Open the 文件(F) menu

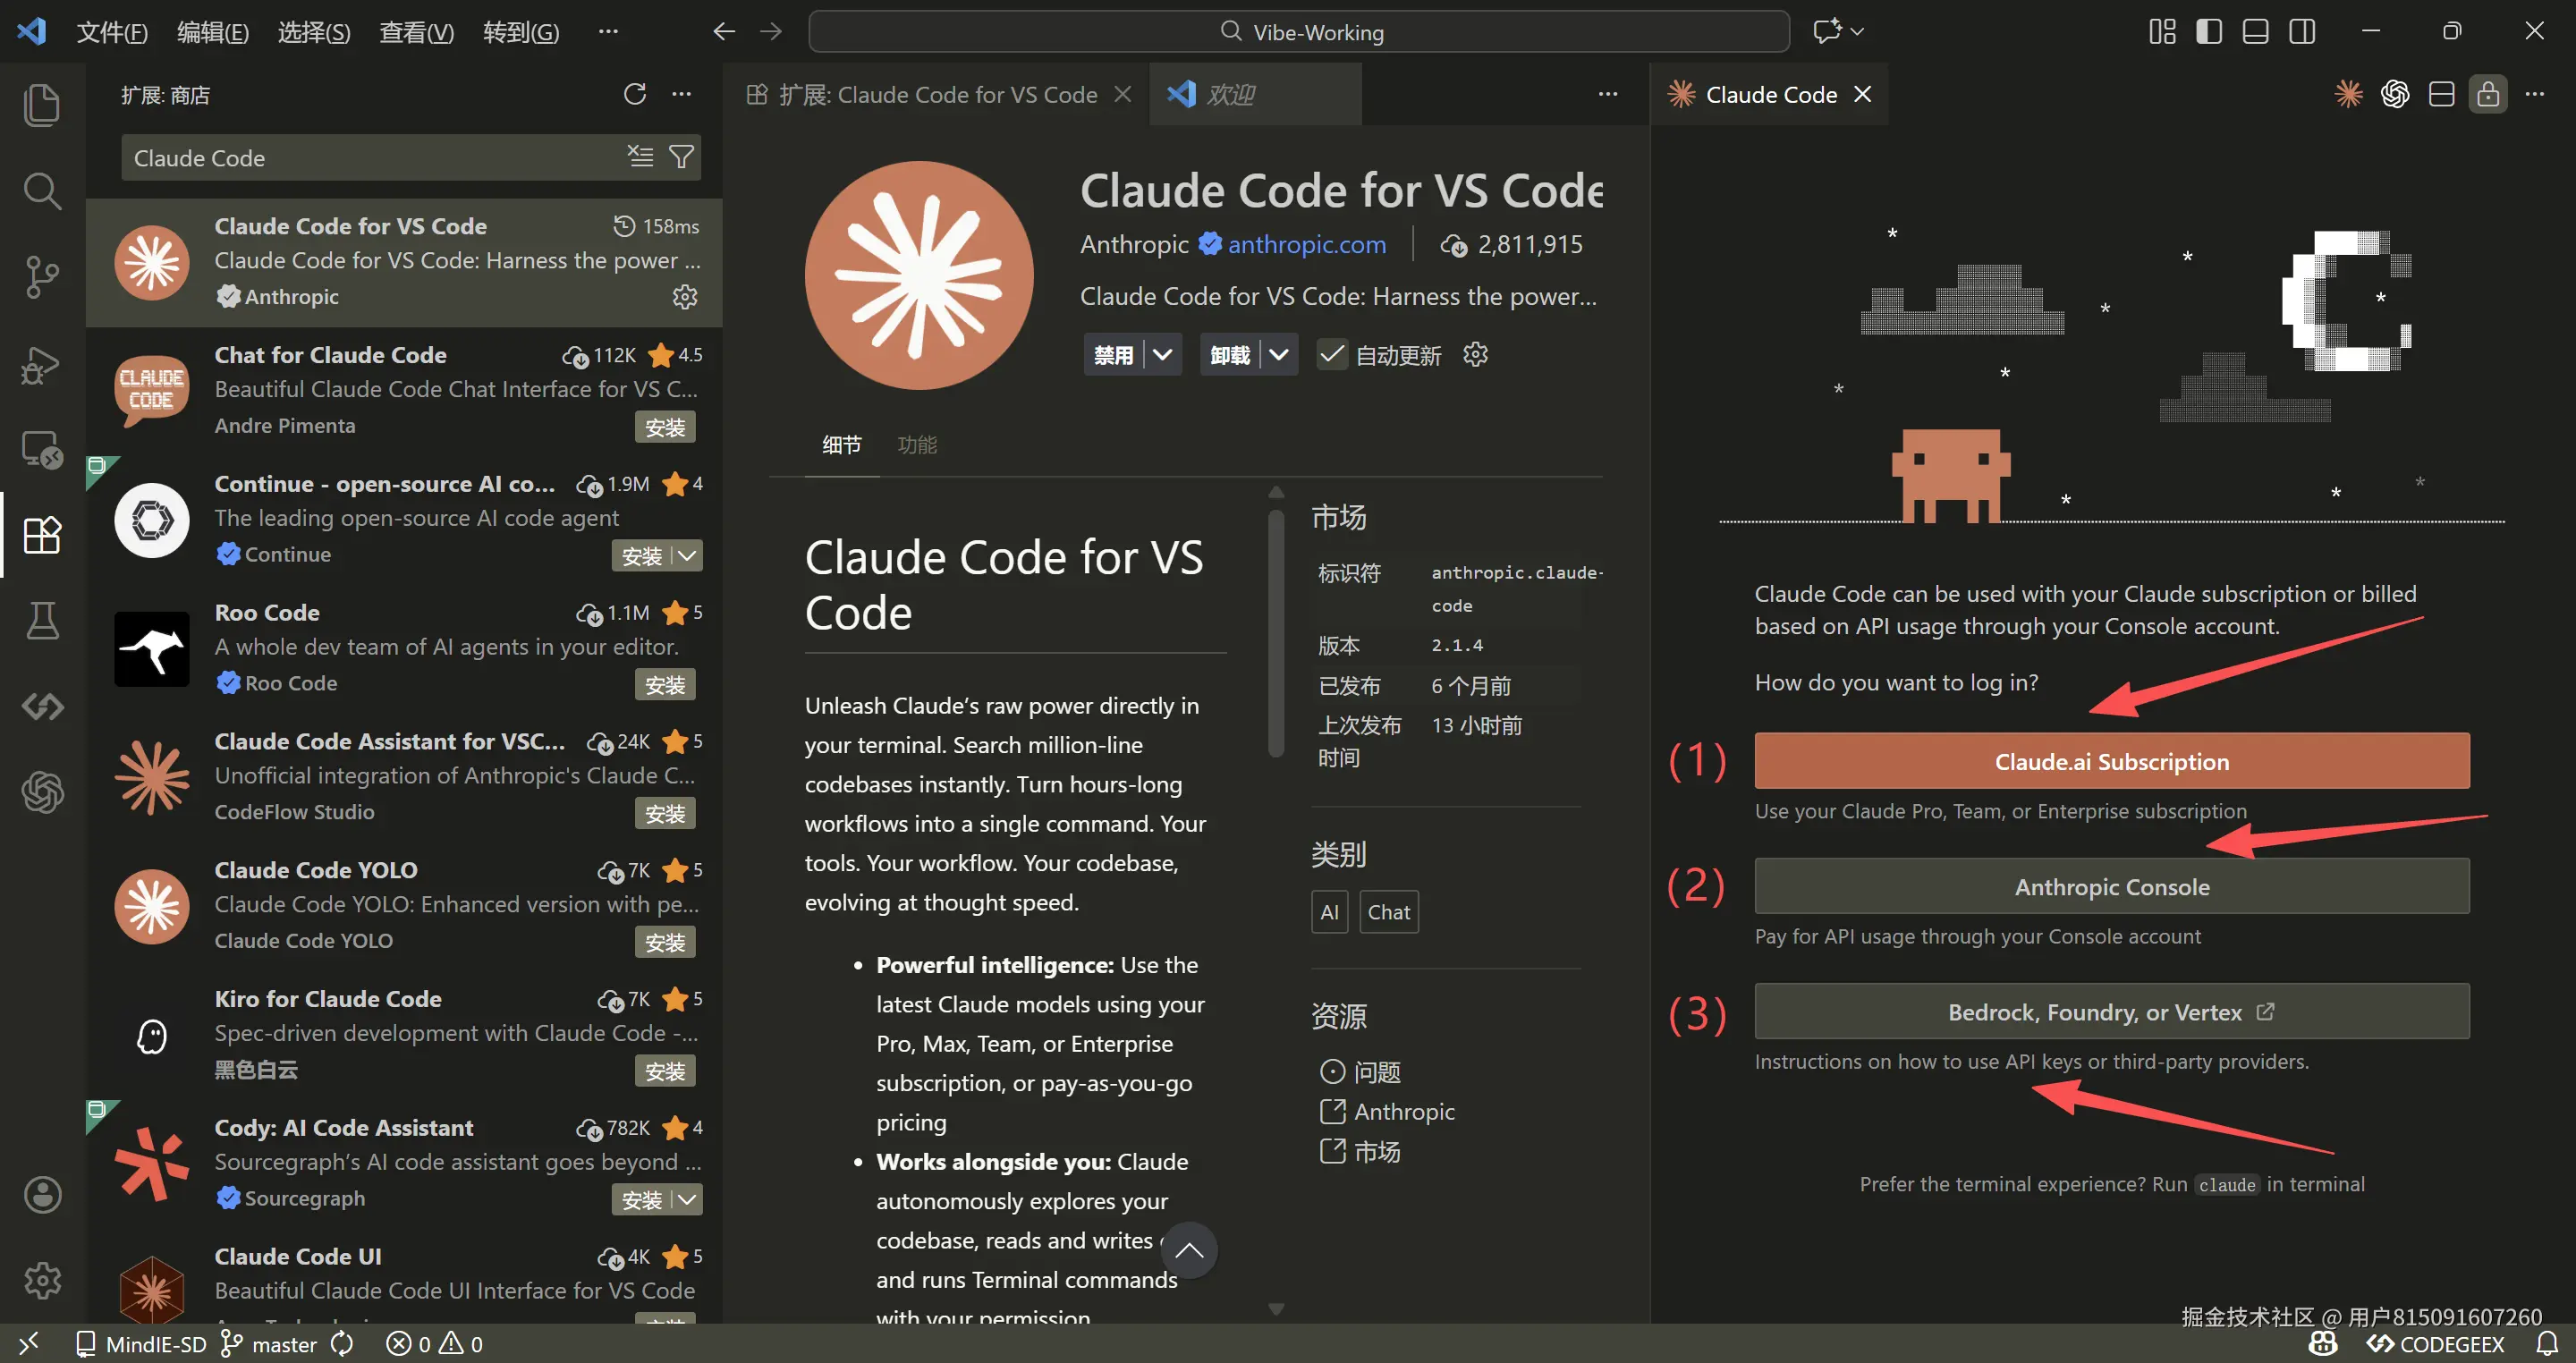coord(112,31)
